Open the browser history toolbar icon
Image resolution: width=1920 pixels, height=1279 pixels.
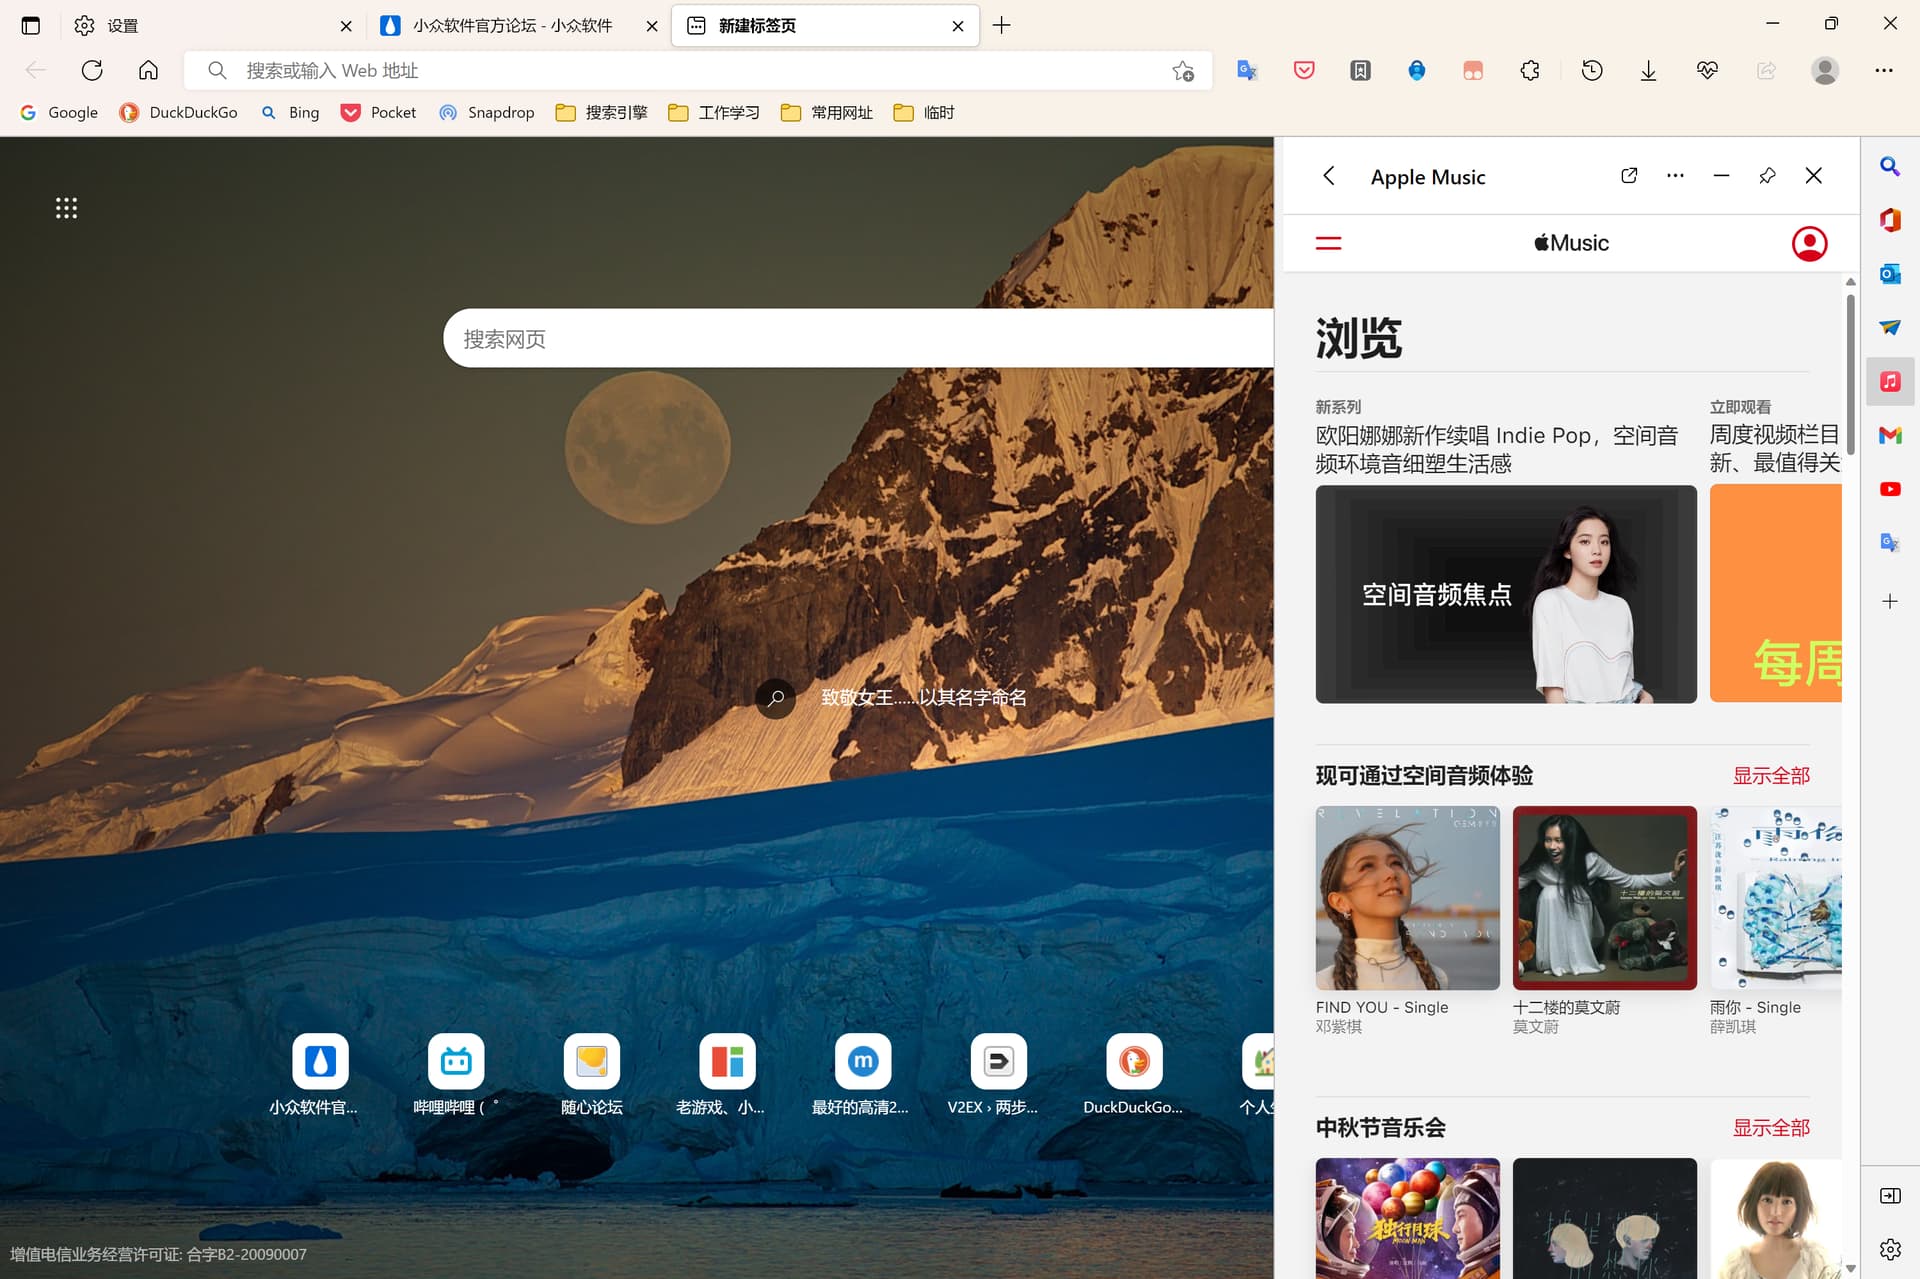coord(1592,70)
